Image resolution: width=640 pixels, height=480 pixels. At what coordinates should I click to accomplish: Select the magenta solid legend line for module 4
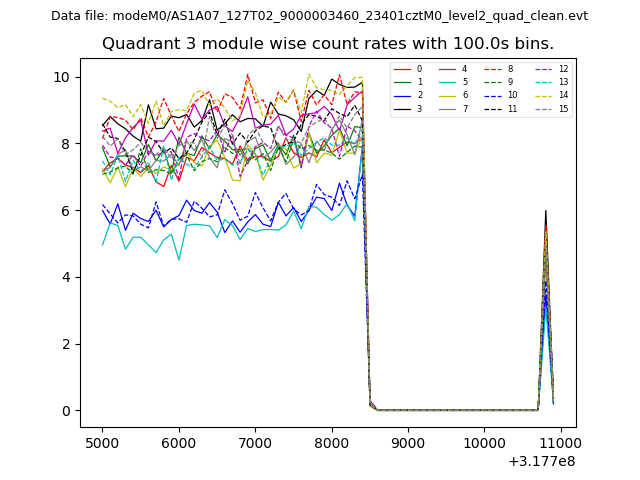[447, 69]
